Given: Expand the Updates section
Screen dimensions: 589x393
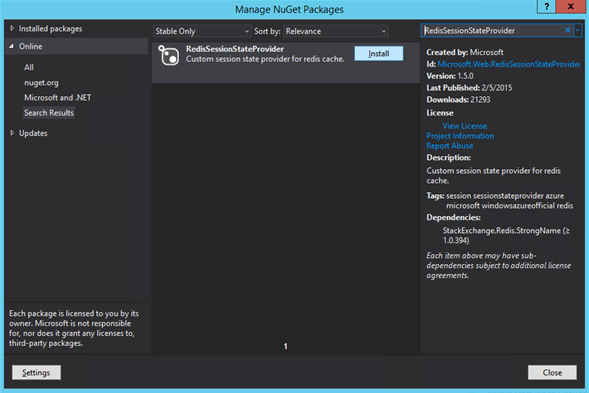Looking at the screenshot, I should [12, 133].
